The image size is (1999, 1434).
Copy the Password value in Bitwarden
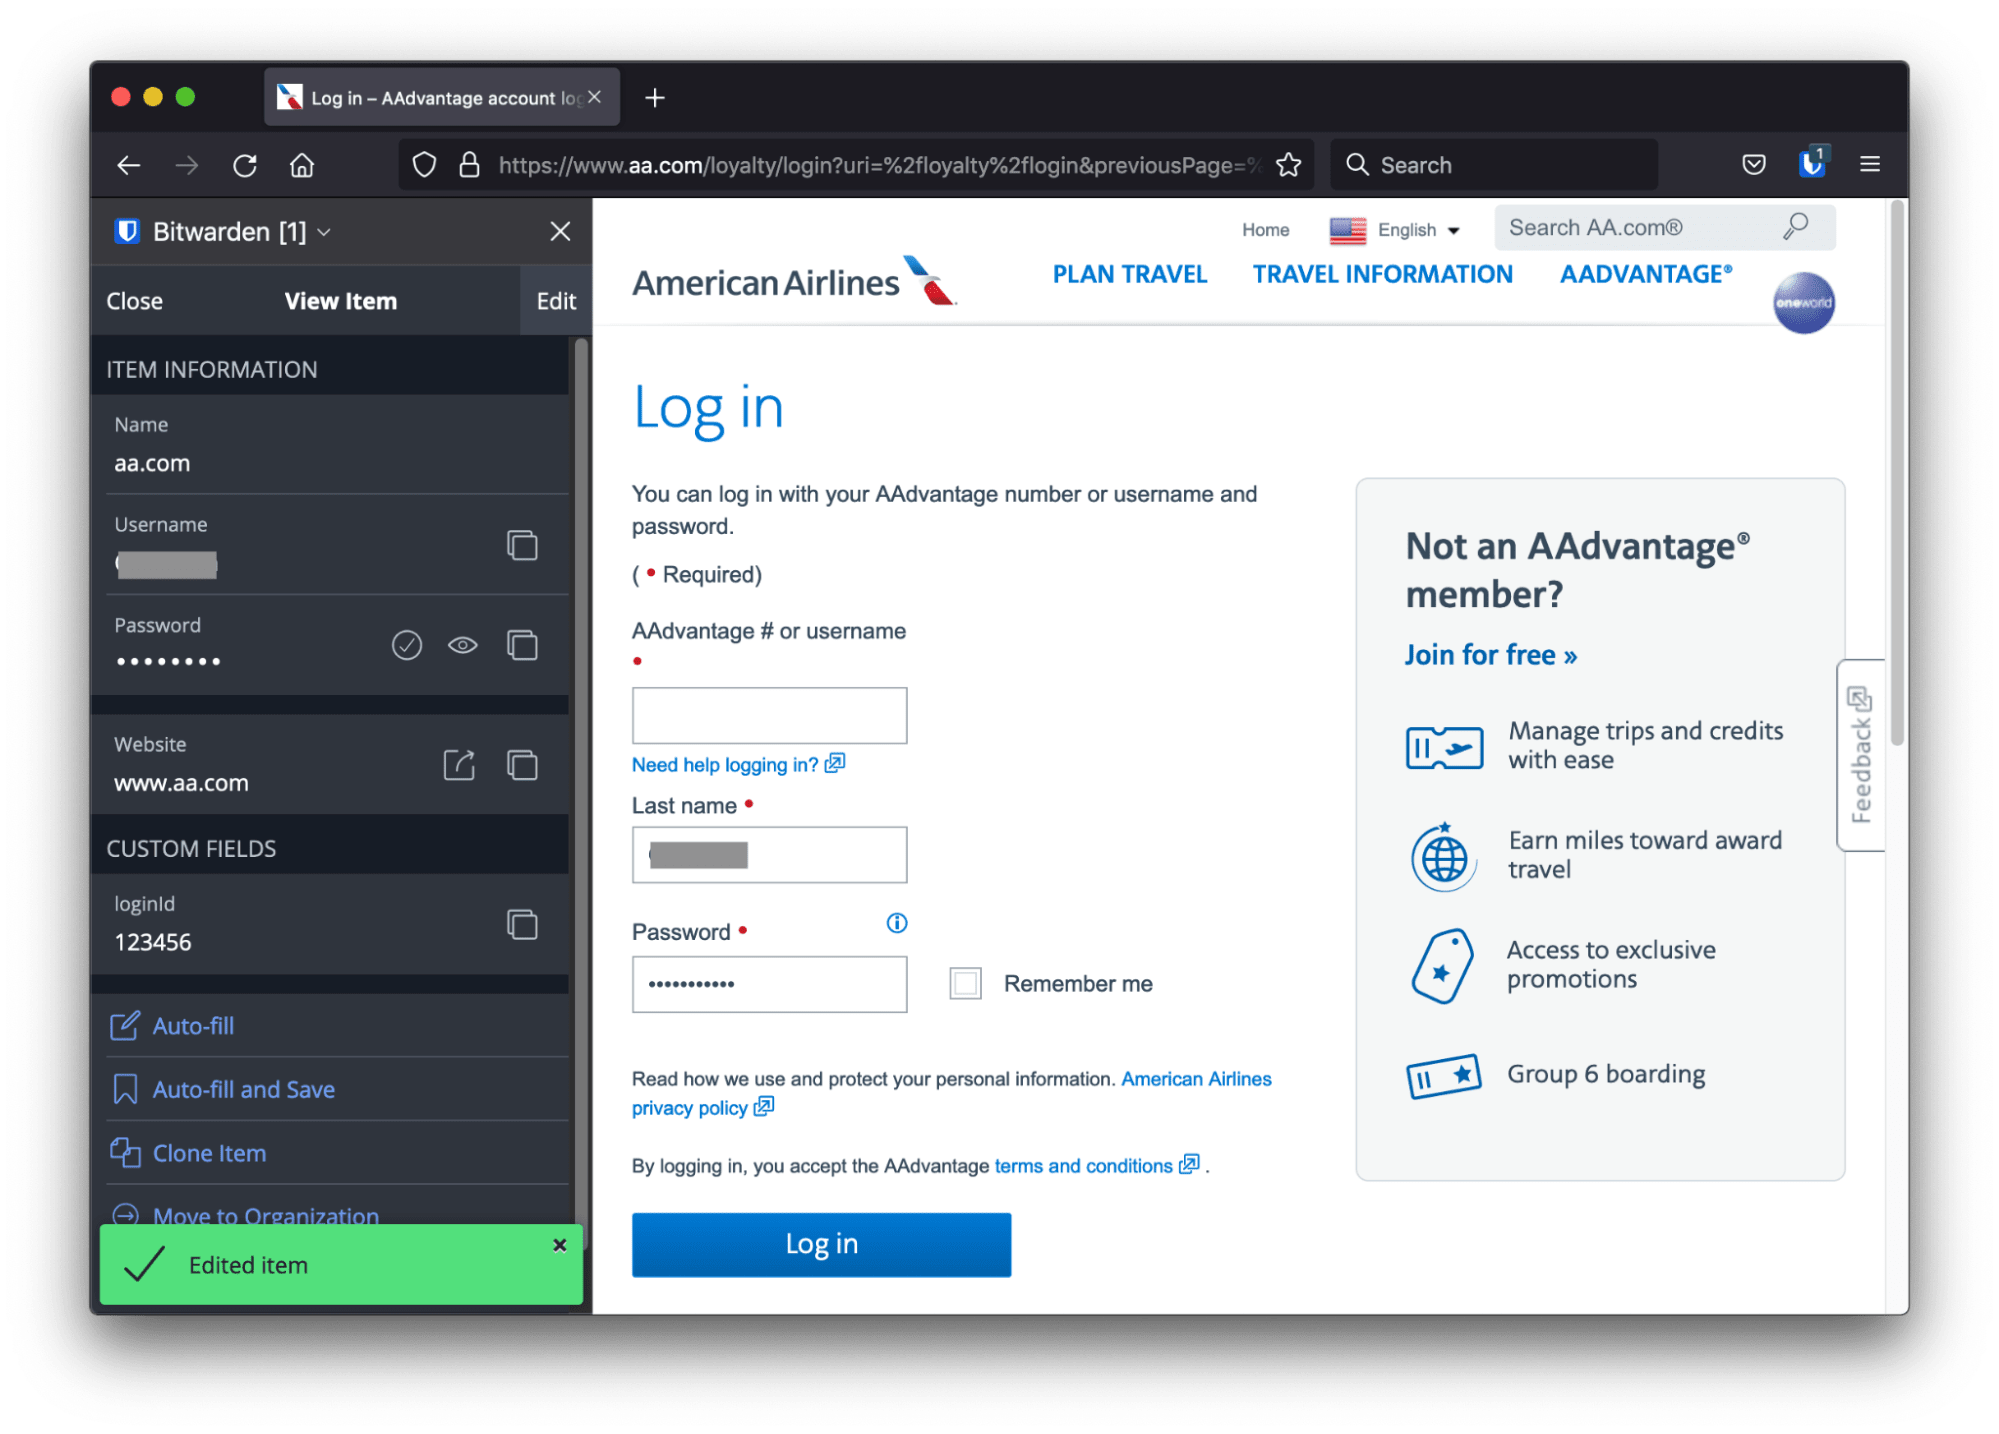coord(521,645)
